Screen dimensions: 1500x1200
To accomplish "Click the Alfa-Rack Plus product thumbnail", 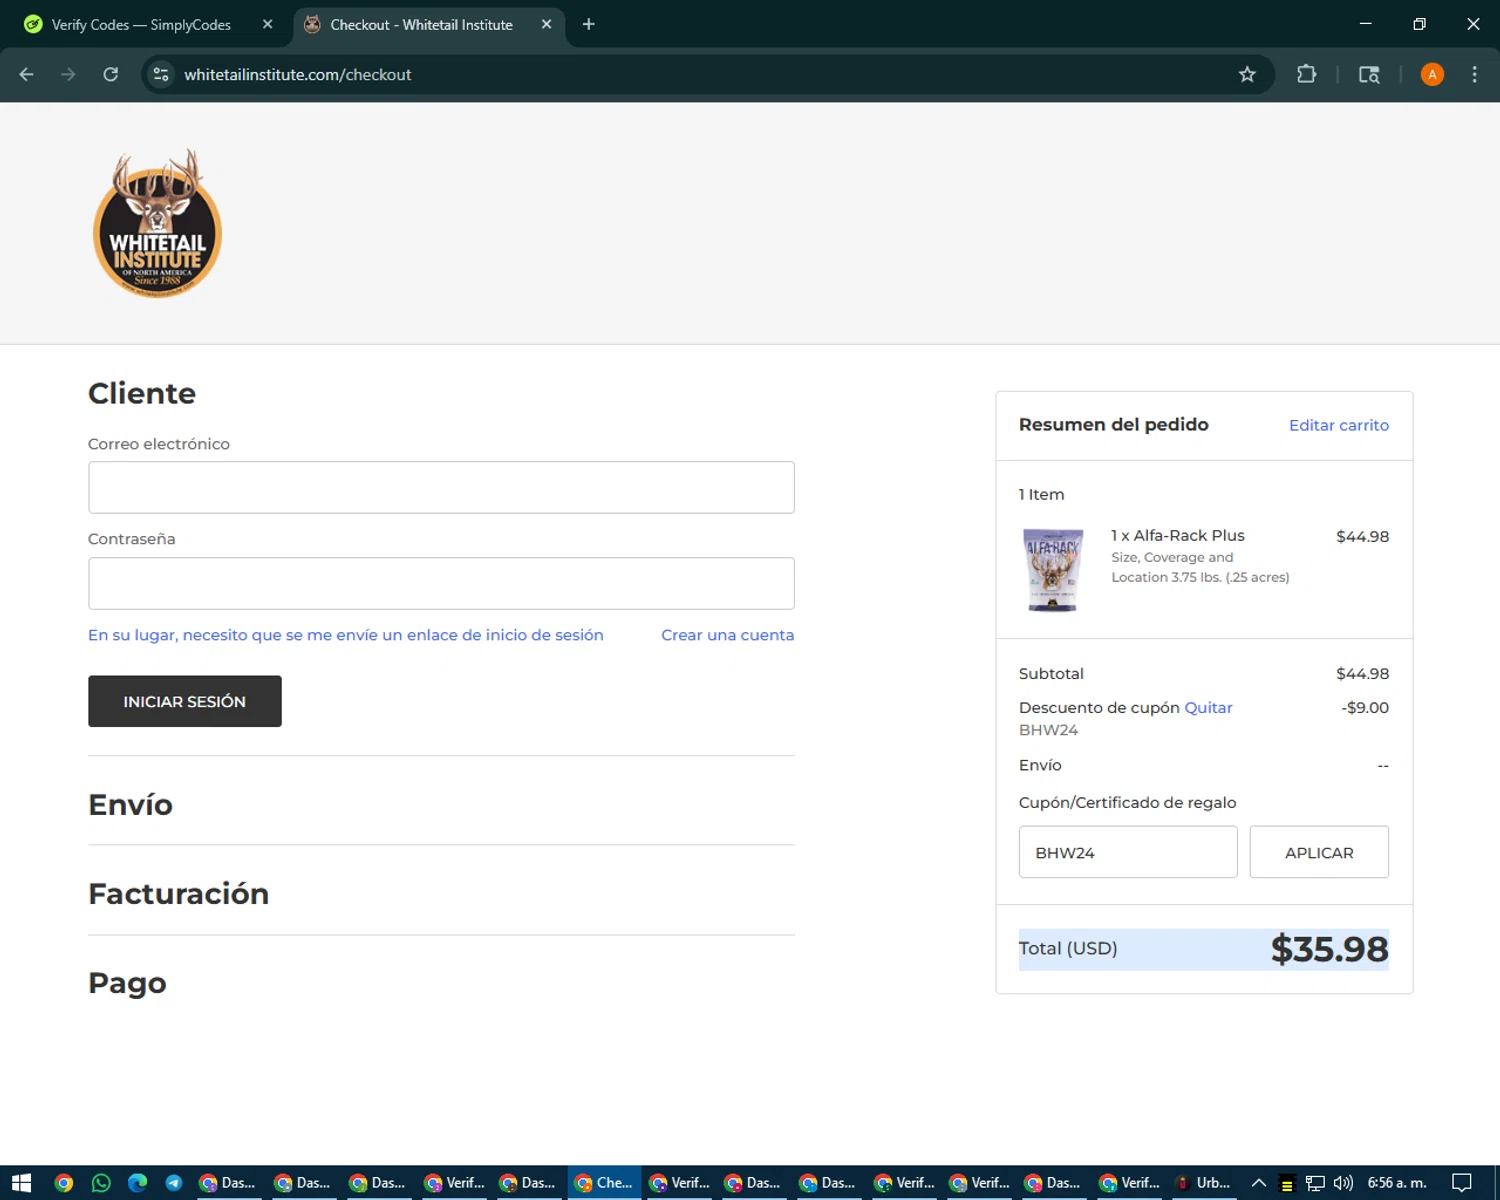I will click(1053, 569).
